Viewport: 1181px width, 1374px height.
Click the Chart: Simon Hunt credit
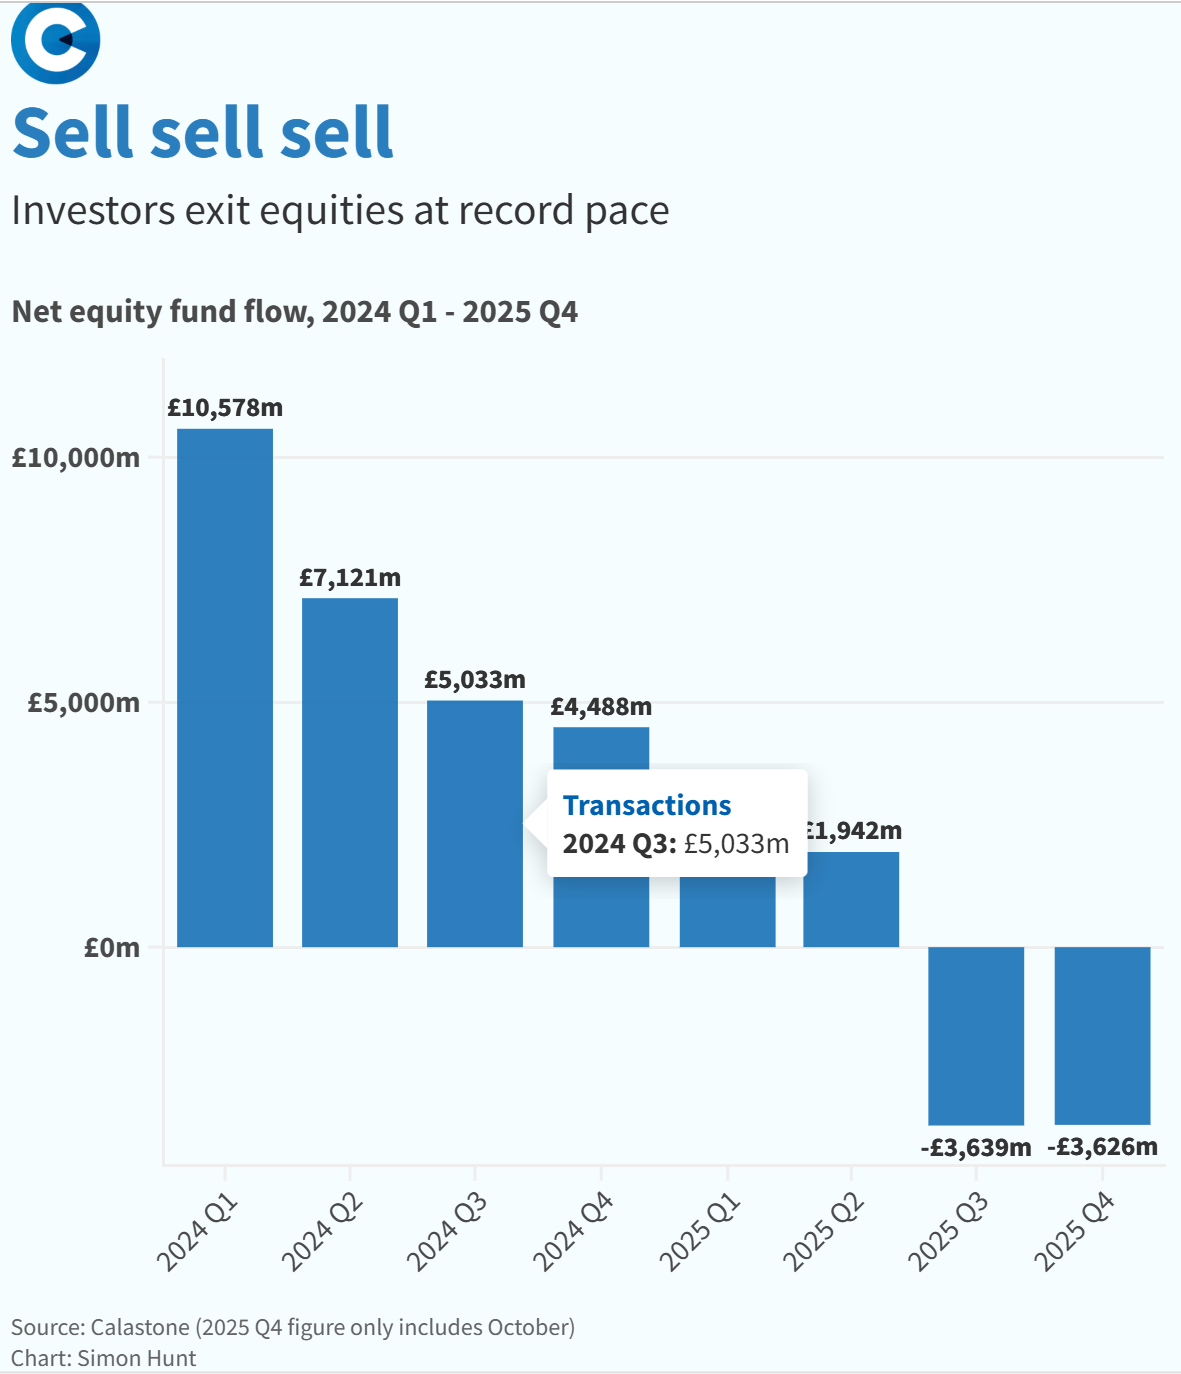[x=104, y=1358]
